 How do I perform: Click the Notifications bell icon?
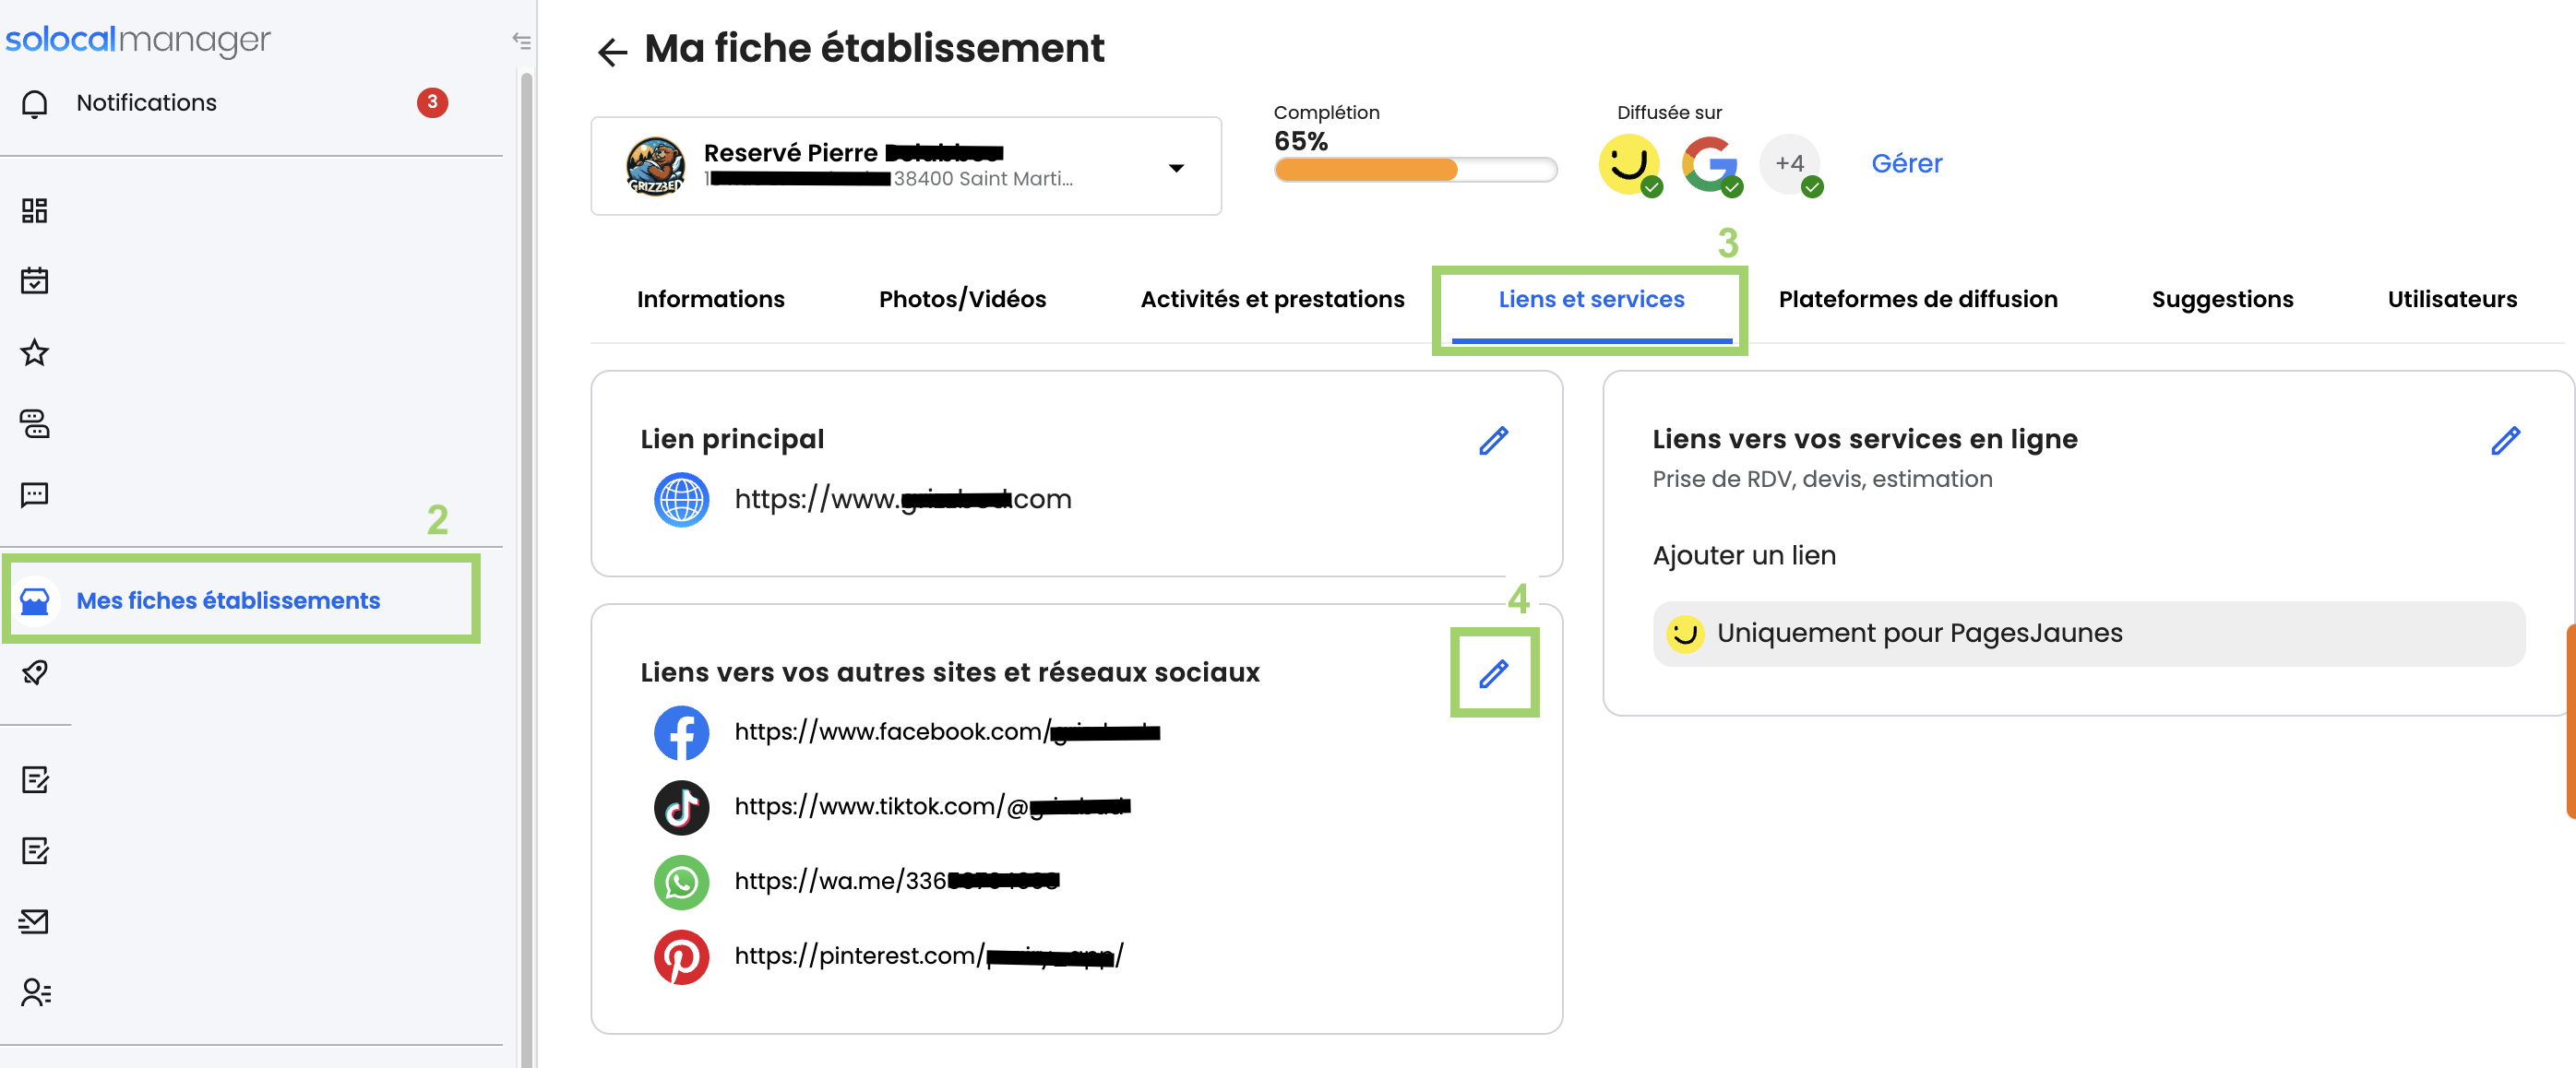tap(35, 103)
